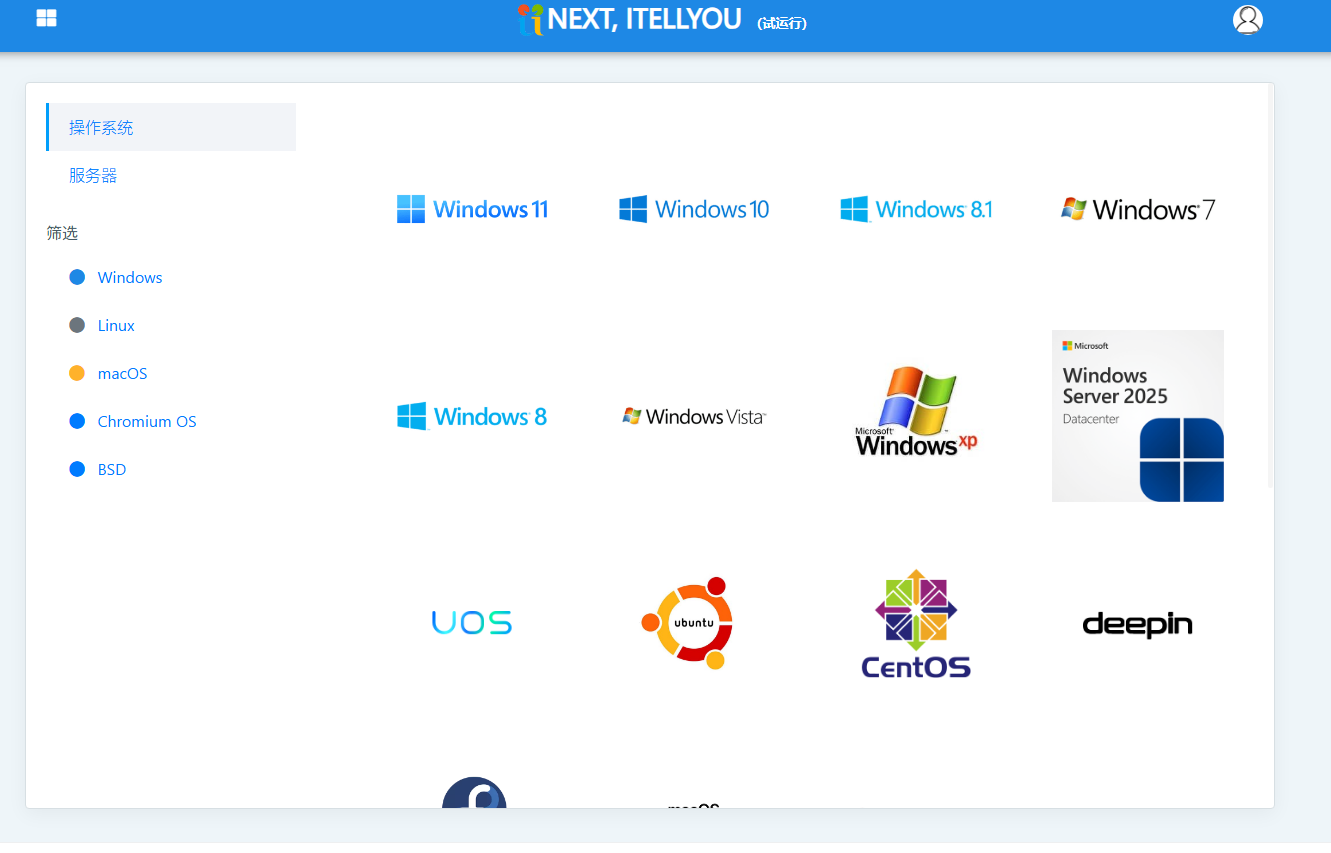This screenshot has width=1331, height=853.
Task: Filter by Linux
Action: [102, 325]
